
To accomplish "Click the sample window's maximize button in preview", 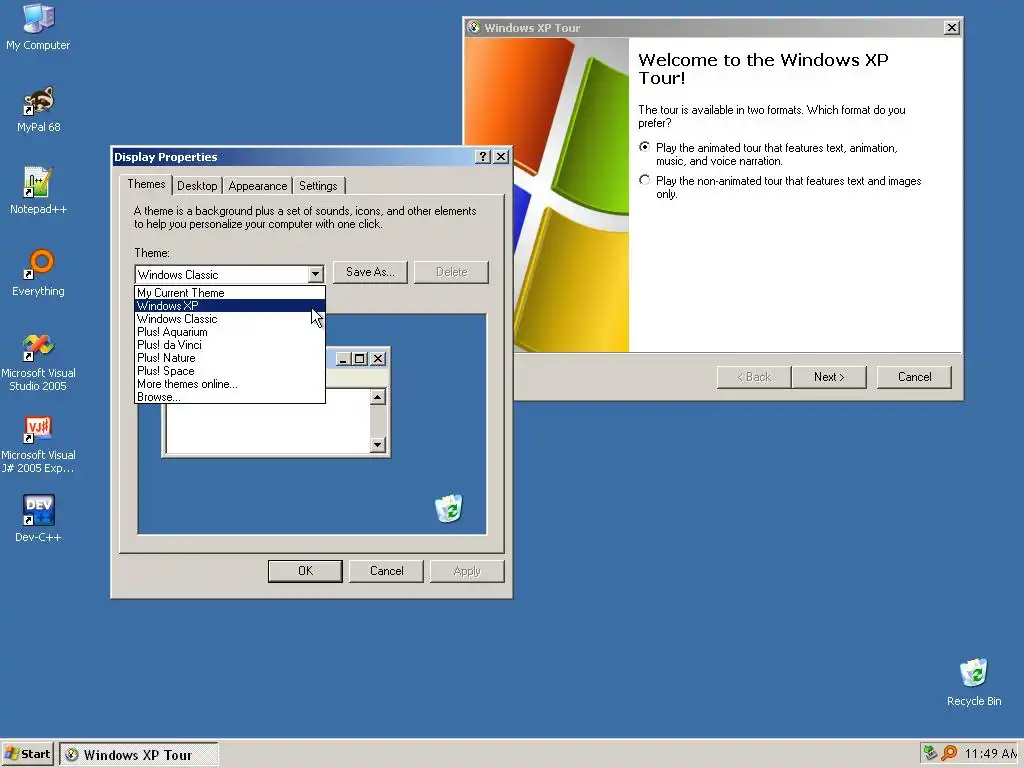I will [x=359, y=359].
